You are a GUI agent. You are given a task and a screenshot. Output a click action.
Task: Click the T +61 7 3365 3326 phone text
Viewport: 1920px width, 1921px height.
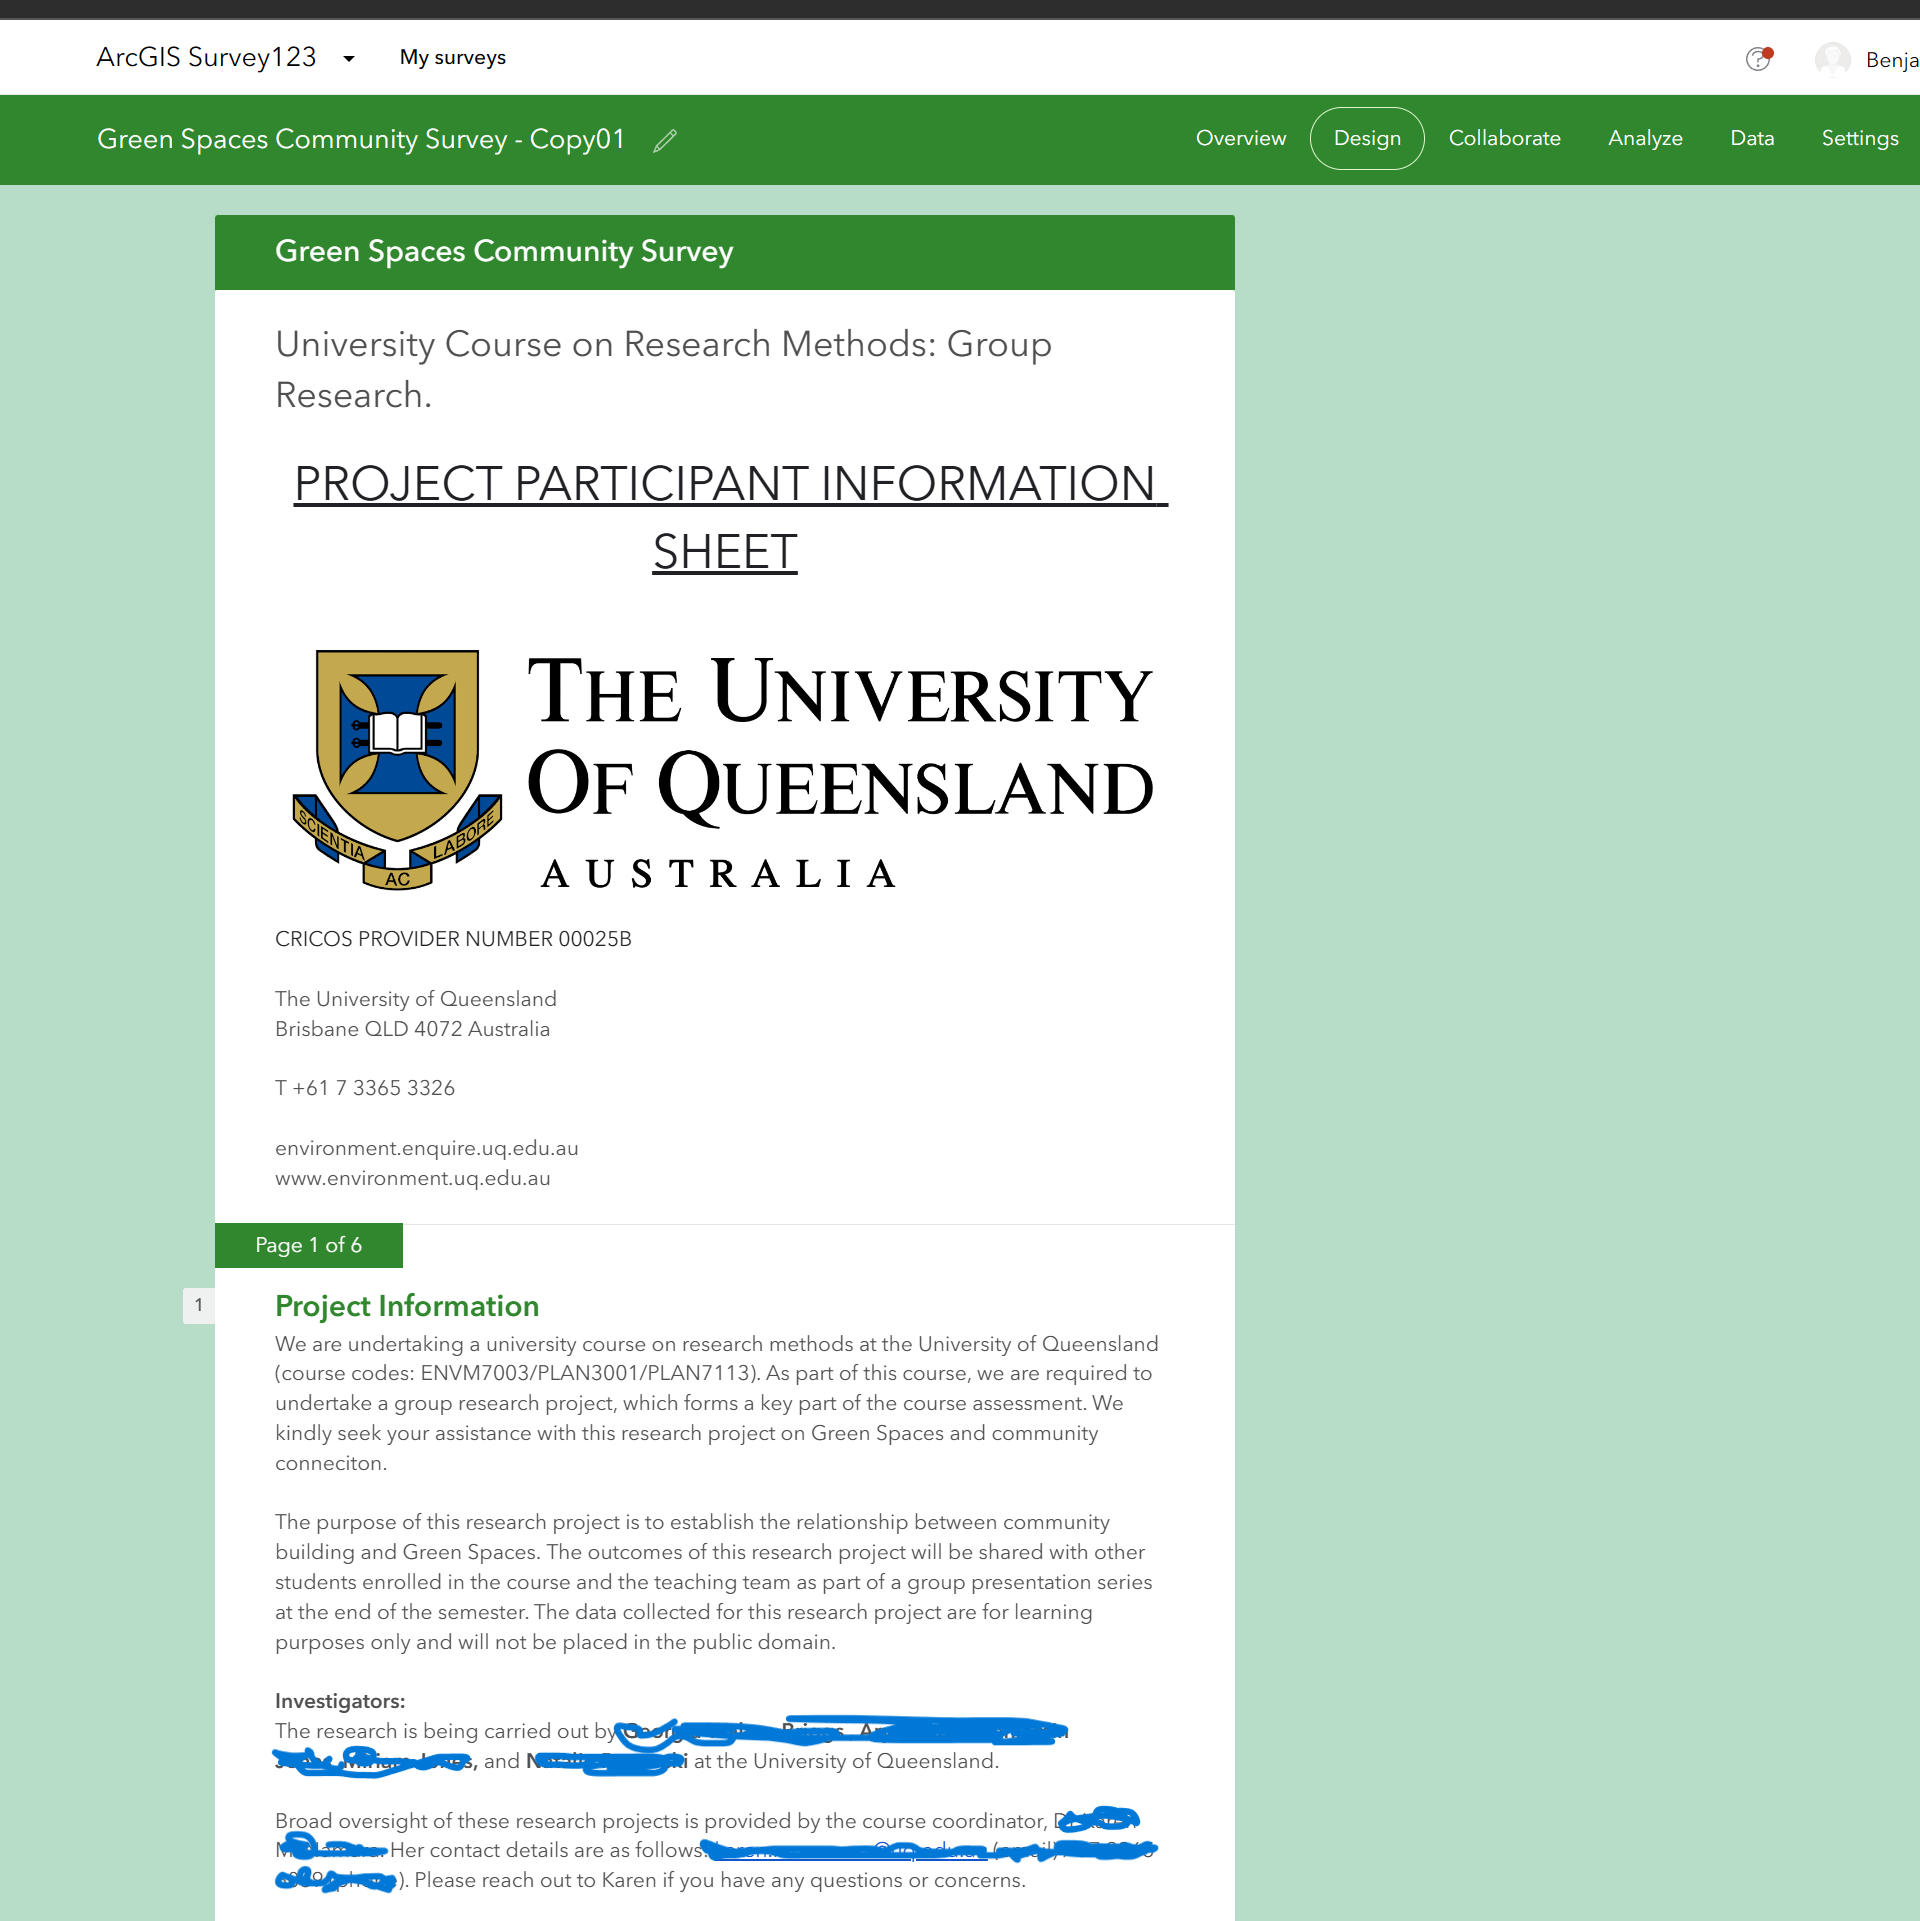click(365, 1088)
